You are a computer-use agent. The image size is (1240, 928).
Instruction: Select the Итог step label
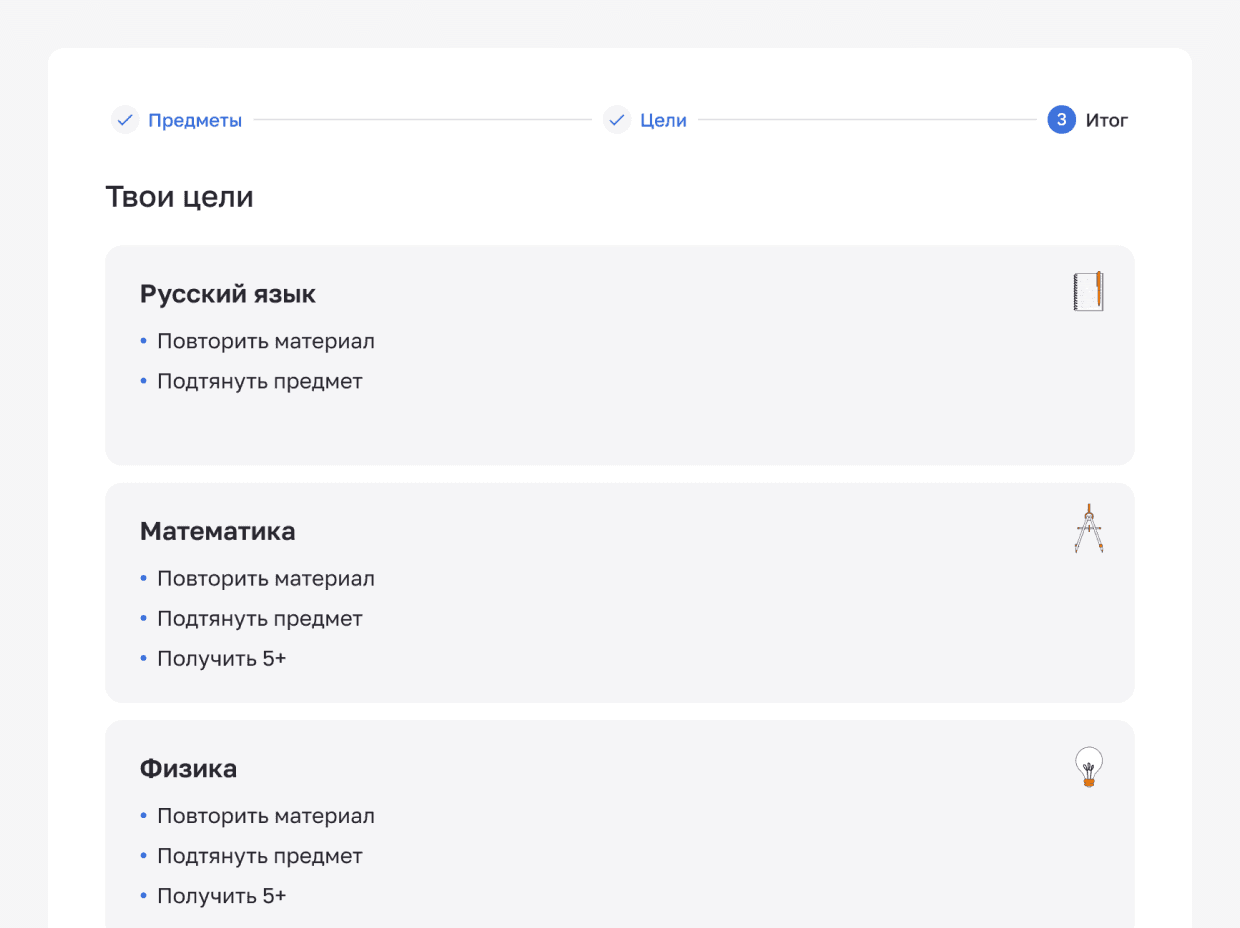pyautogui.click(x=1107, y=121)
